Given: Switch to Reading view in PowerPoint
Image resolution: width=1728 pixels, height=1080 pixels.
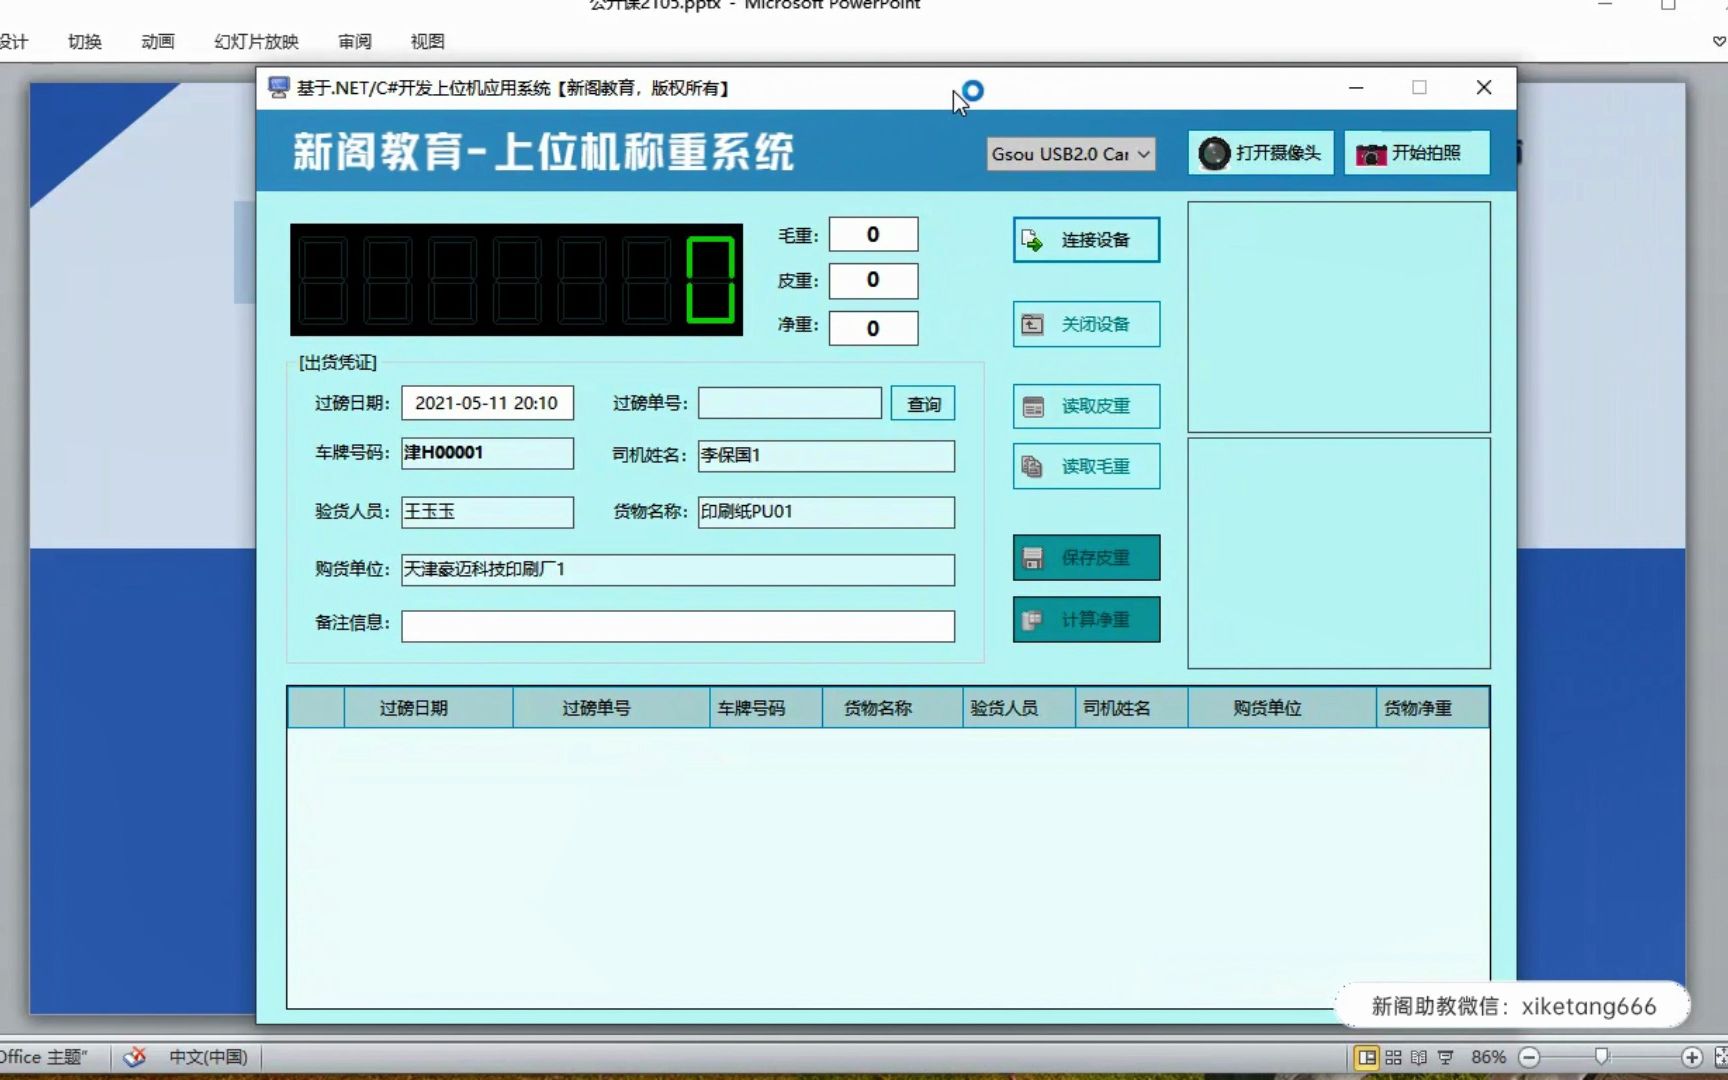Looking at the screenshot, I should pyautogui.click(x=1418, y=1057).
